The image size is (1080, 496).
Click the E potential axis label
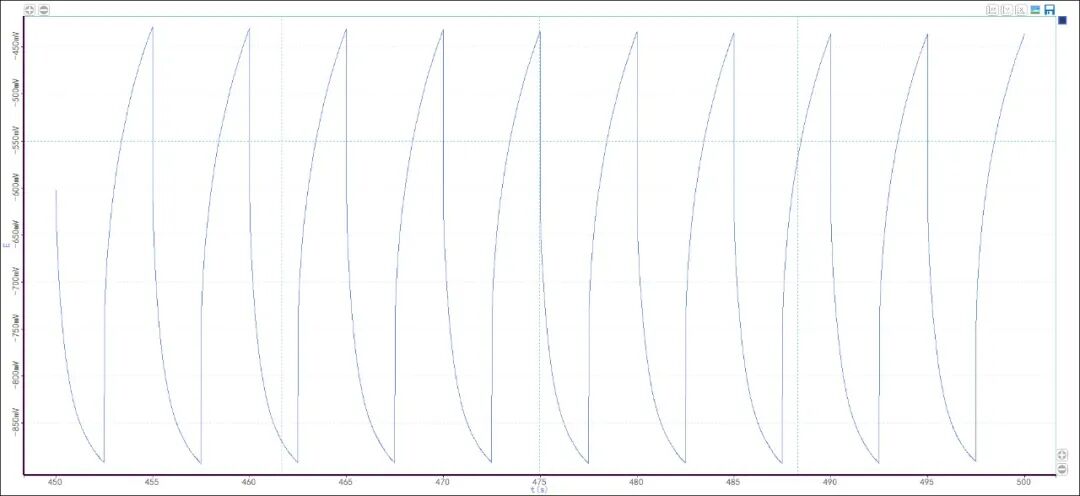(6, 245)
